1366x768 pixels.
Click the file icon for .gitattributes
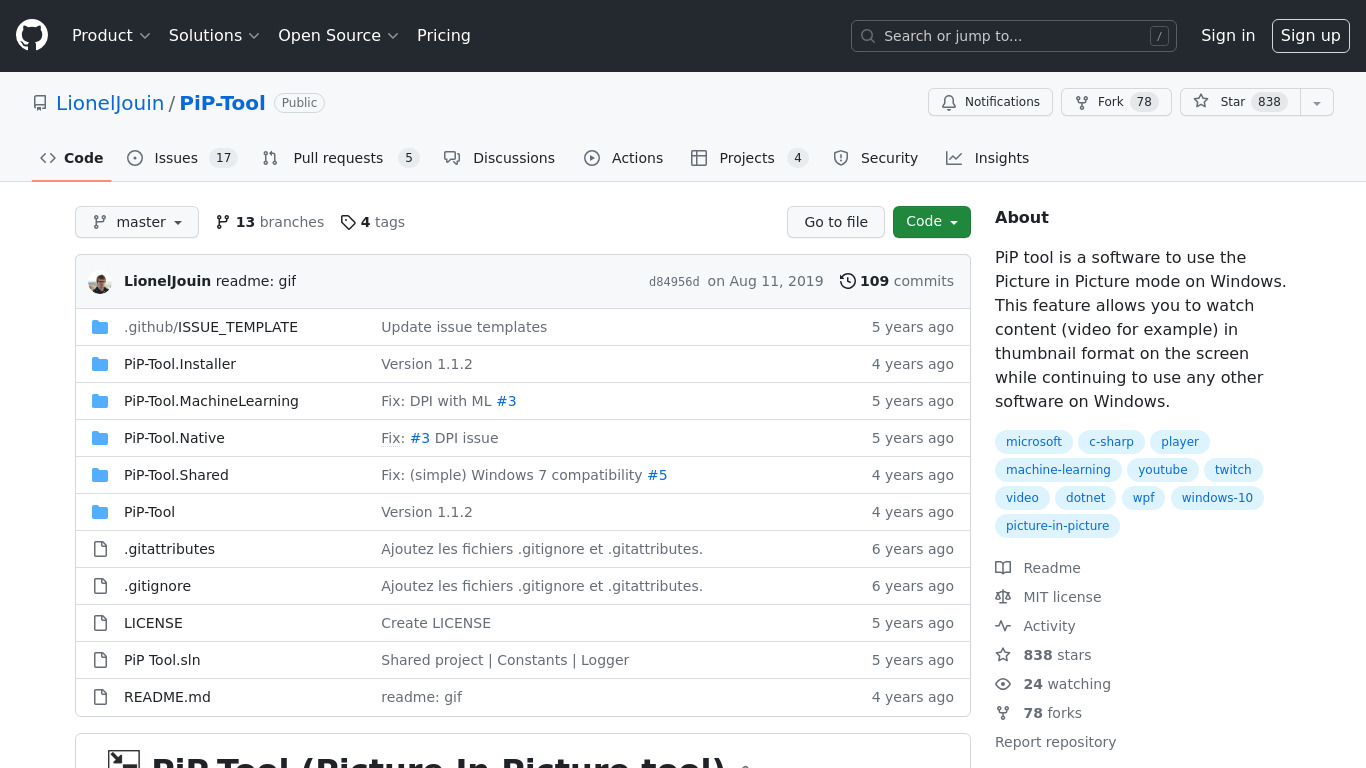(x=100, y=549)
